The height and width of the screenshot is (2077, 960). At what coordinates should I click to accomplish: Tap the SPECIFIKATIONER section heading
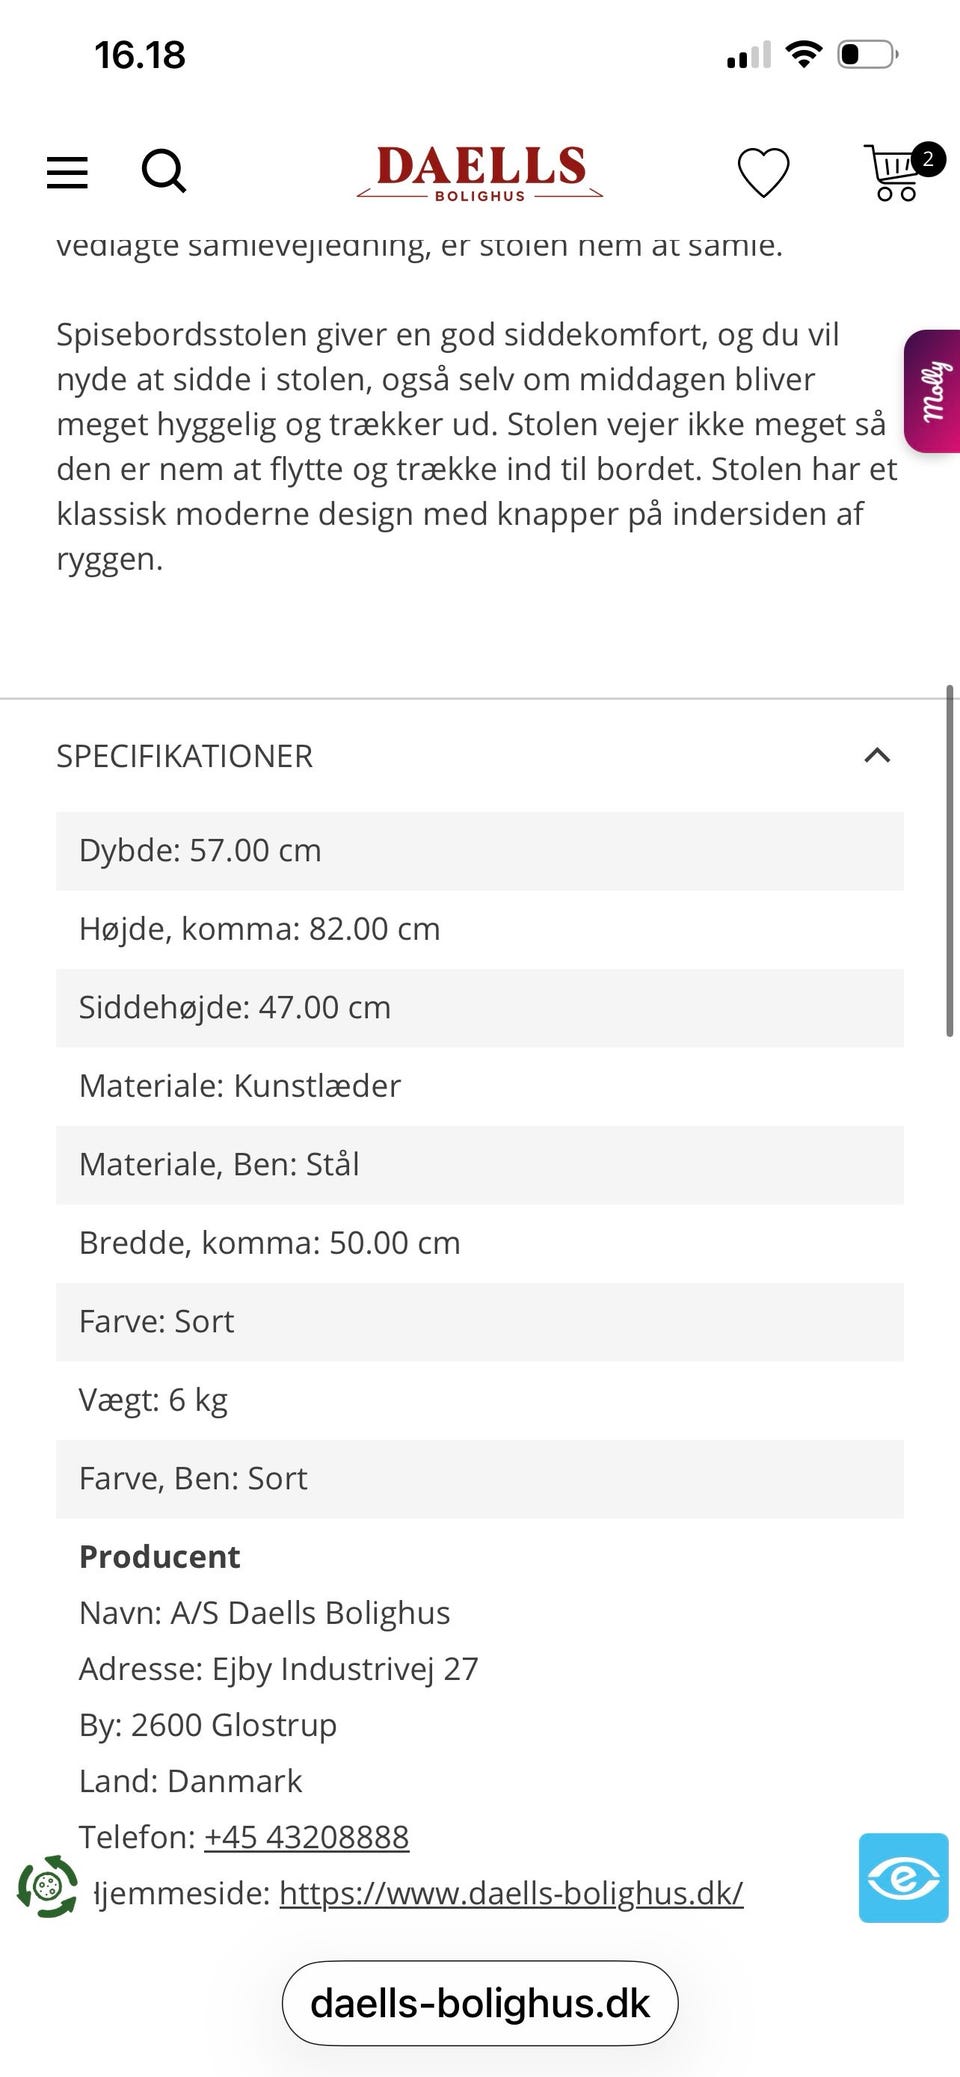click(x=185, y=756)
